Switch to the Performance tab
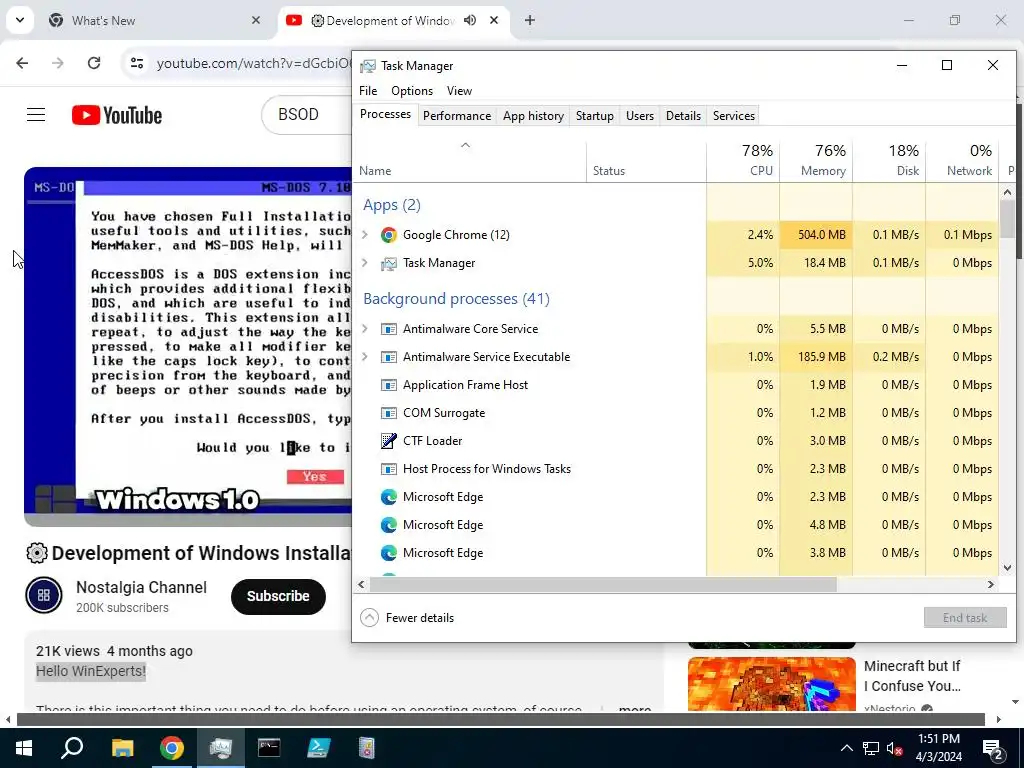Viewport: 1024px width, 768px height. [457, 116]
